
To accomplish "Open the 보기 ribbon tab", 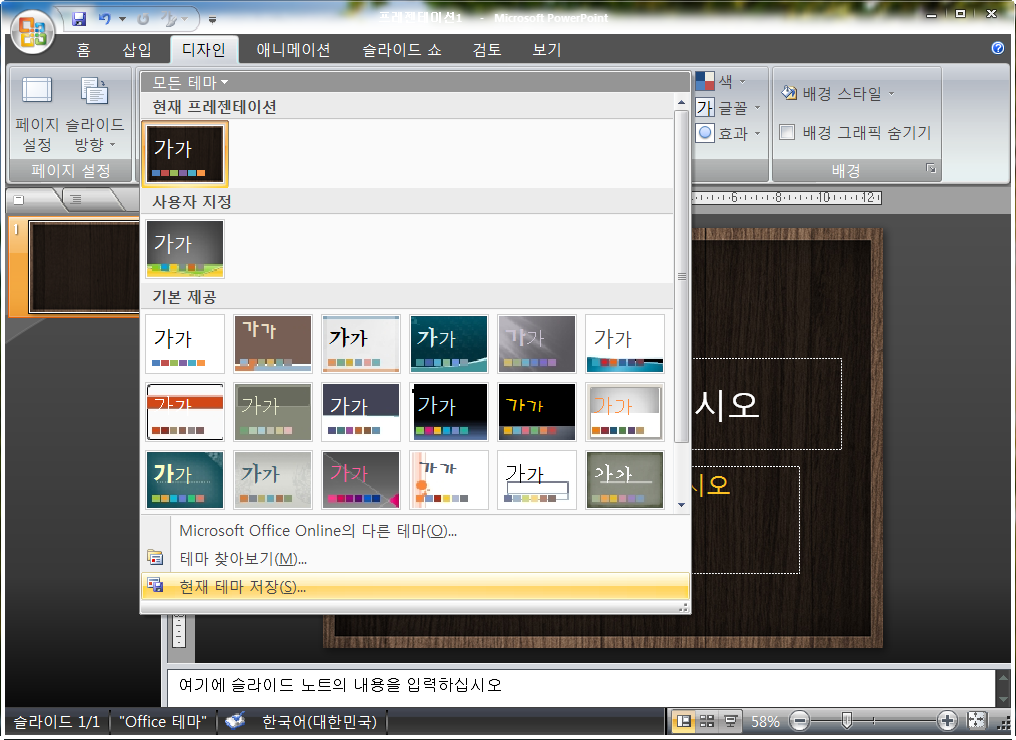I will pos(546,50).
